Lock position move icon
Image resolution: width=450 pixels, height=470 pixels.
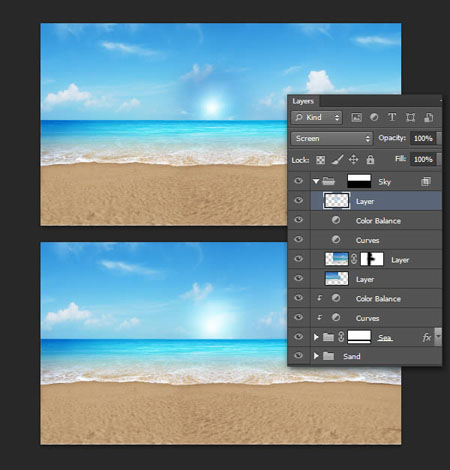[353, 160]
